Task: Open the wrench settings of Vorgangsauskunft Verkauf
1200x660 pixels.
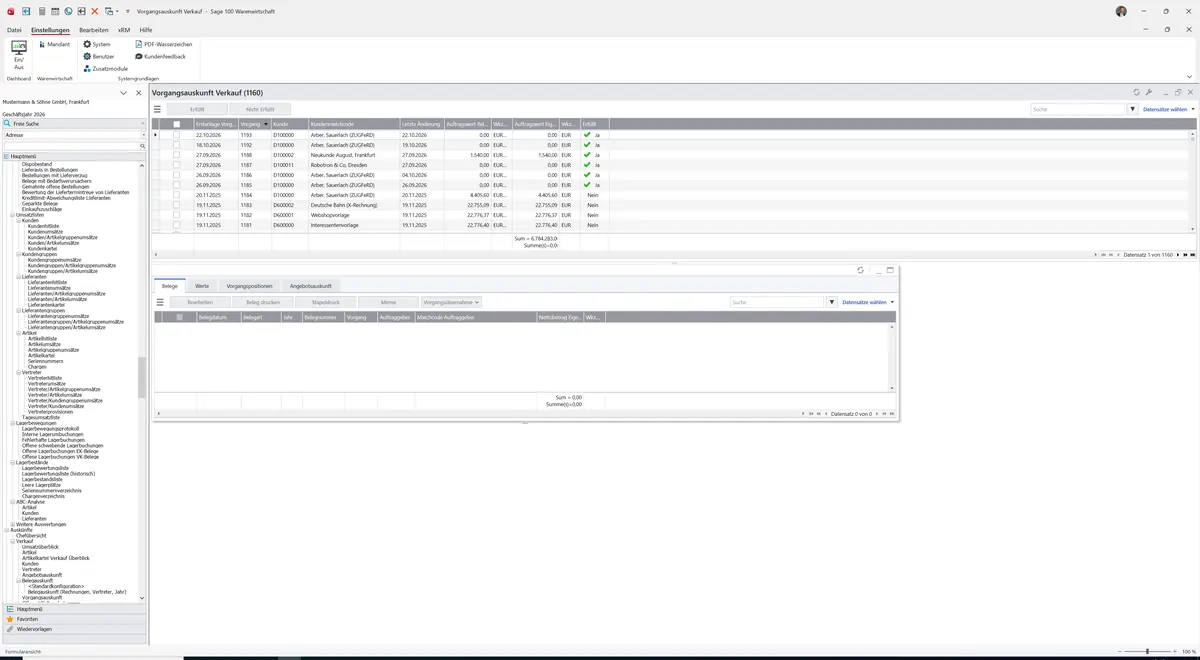Action: tap(1149, 92)
